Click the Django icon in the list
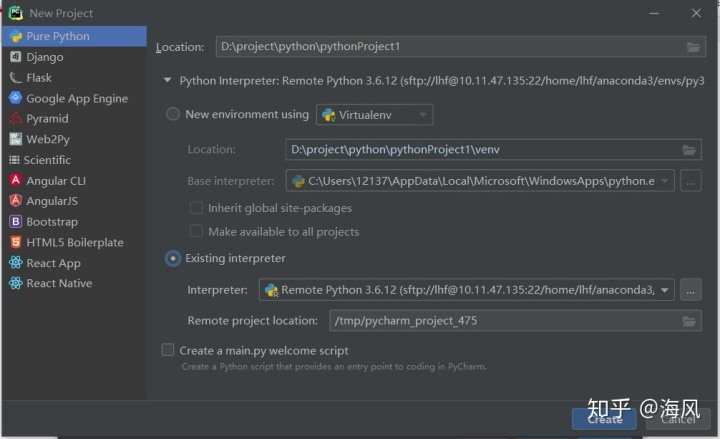720x439 pixels. [16, 56]
